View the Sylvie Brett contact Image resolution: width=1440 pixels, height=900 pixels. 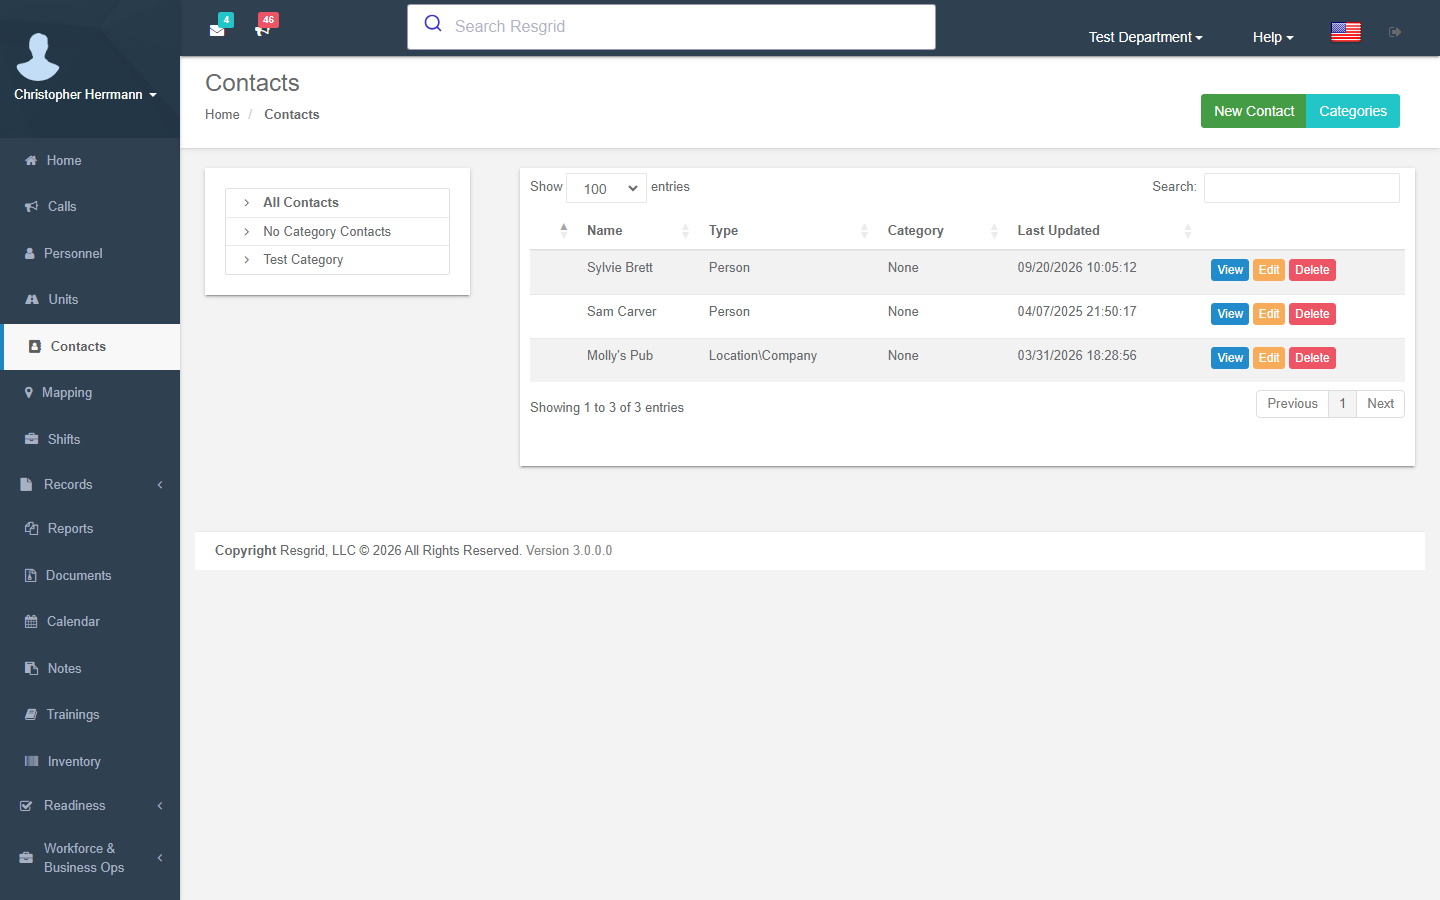[1230, 270]
